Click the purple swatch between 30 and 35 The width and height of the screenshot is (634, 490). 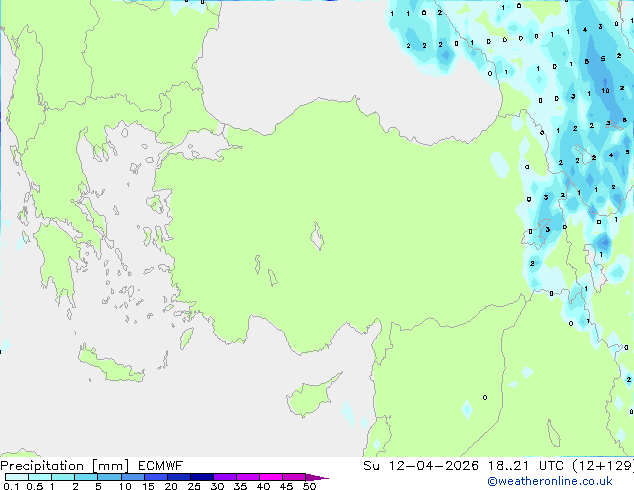[225, 477]
